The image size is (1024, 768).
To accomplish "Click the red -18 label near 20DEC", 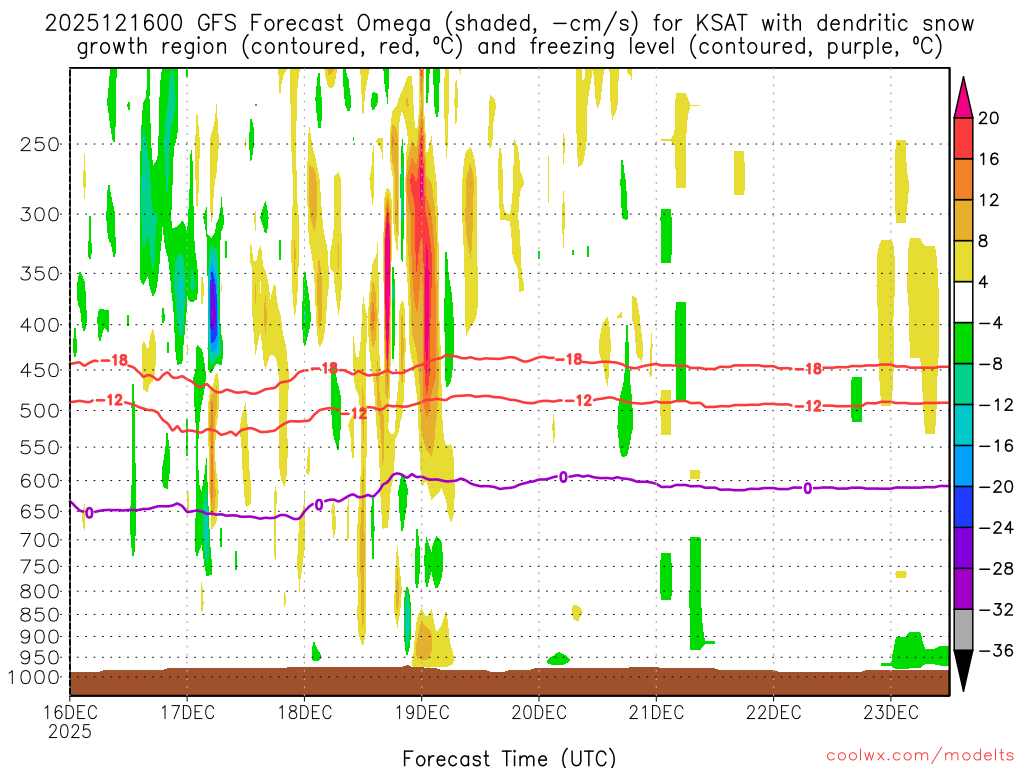I will 569,359.
